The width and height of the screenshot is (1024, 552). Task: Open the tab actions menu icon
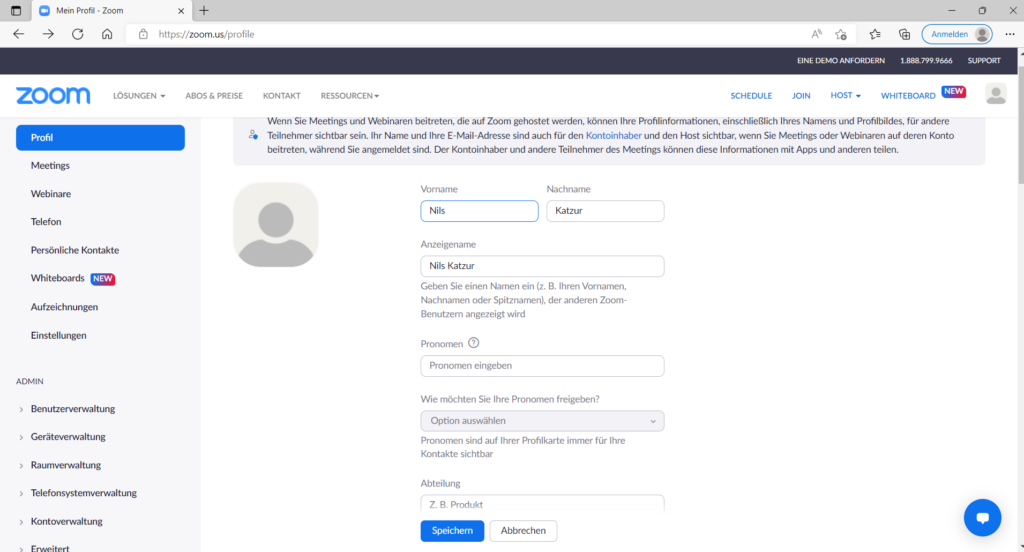16,10
